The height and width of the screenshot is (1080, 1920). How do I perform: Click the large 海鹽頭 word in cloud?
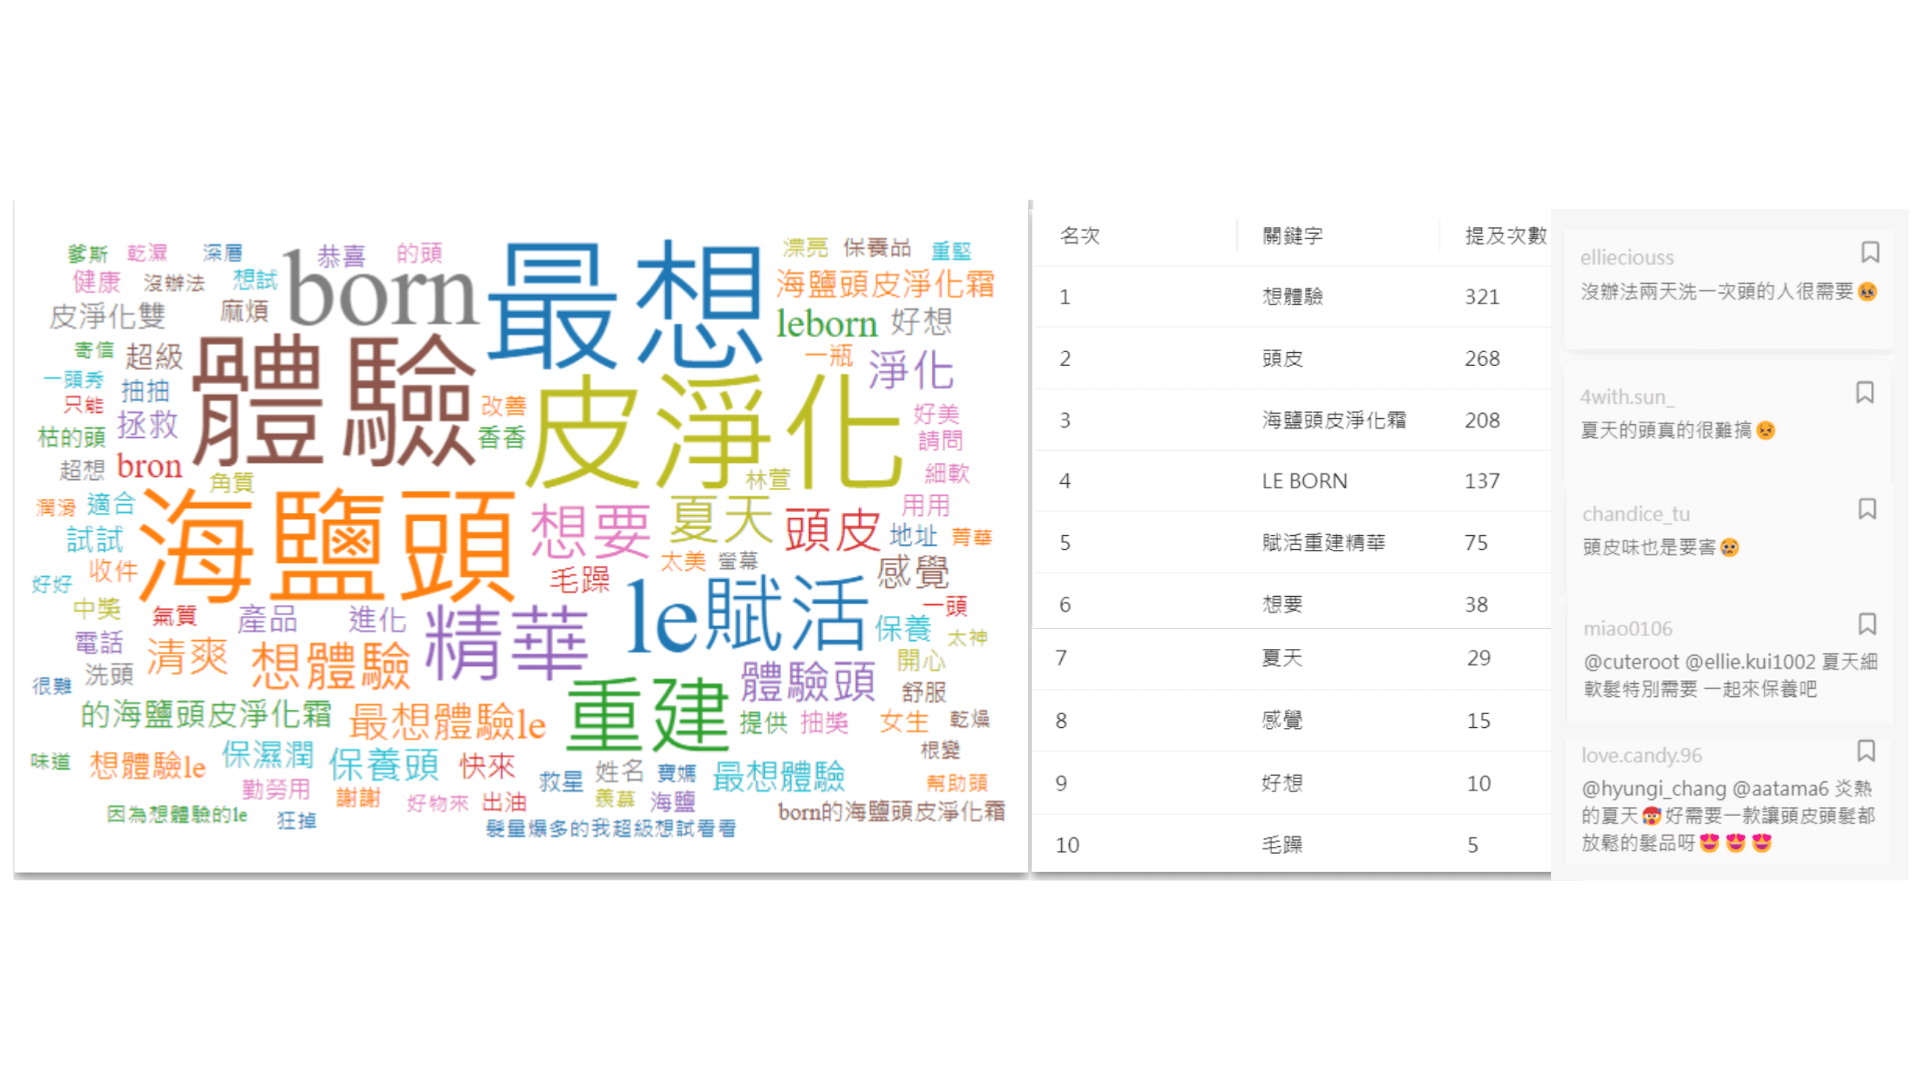[328, 548]
